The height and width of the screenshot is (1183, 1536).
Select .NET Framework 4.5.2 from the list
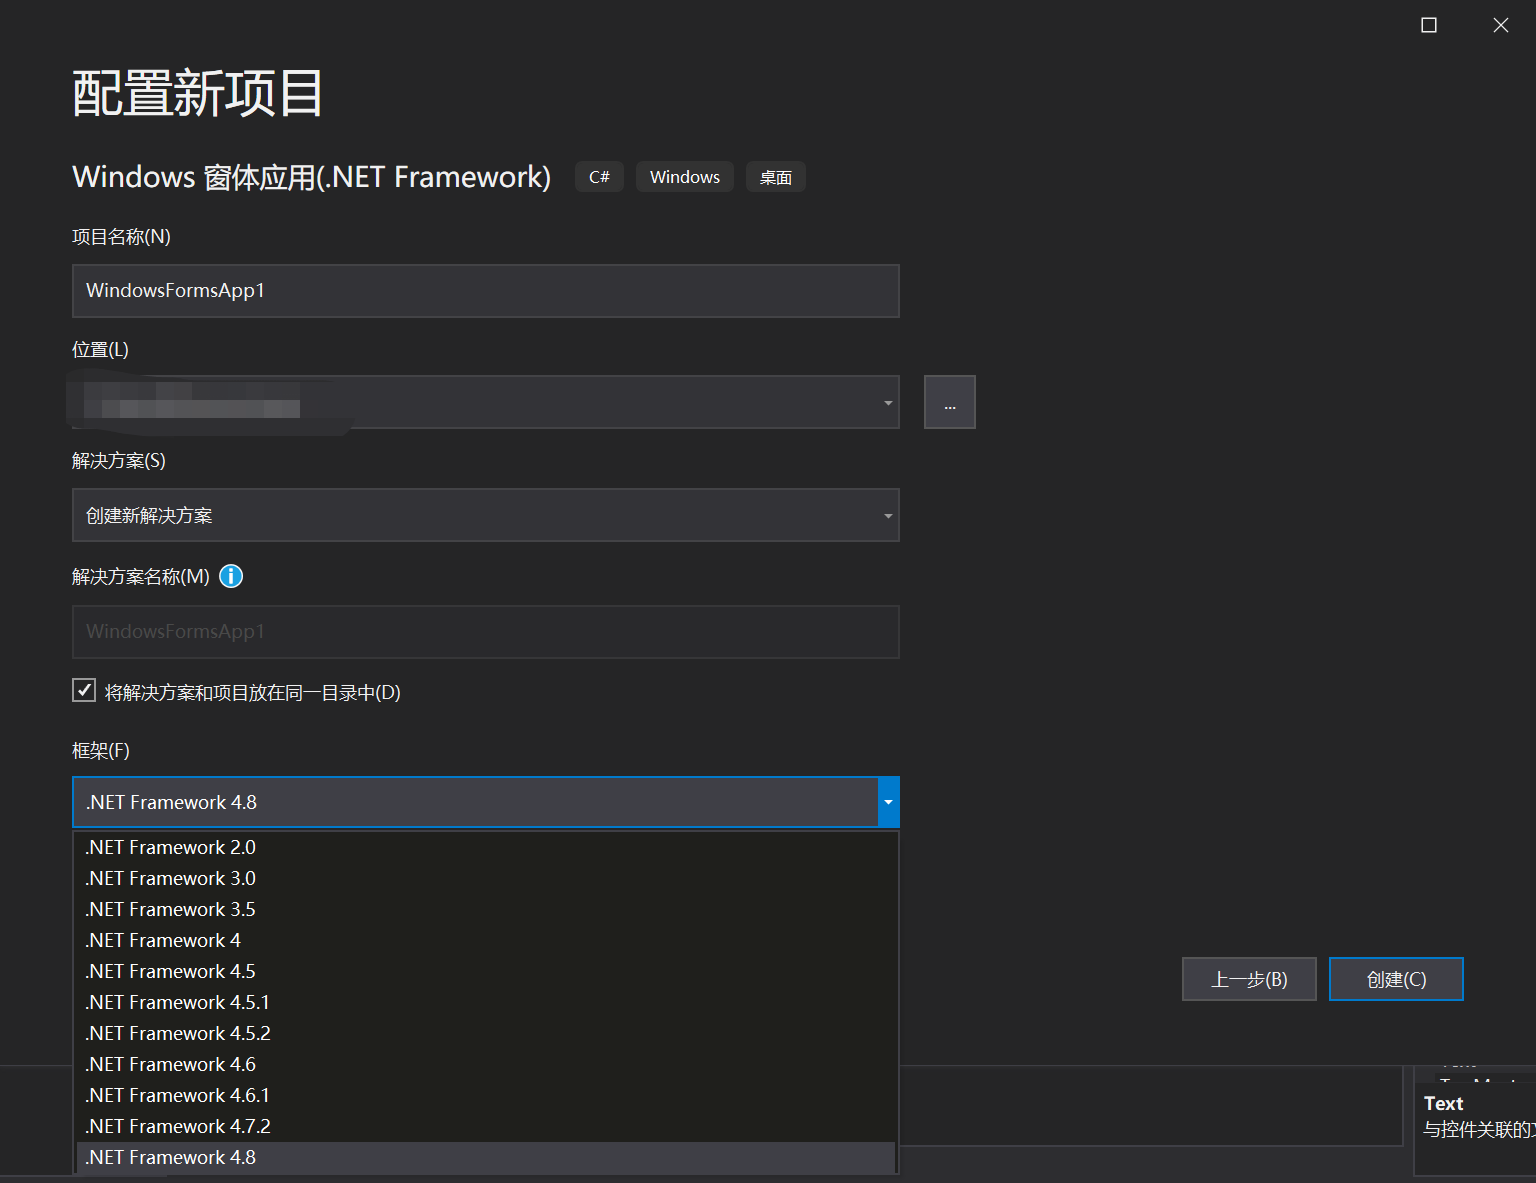coord(177,1032)
